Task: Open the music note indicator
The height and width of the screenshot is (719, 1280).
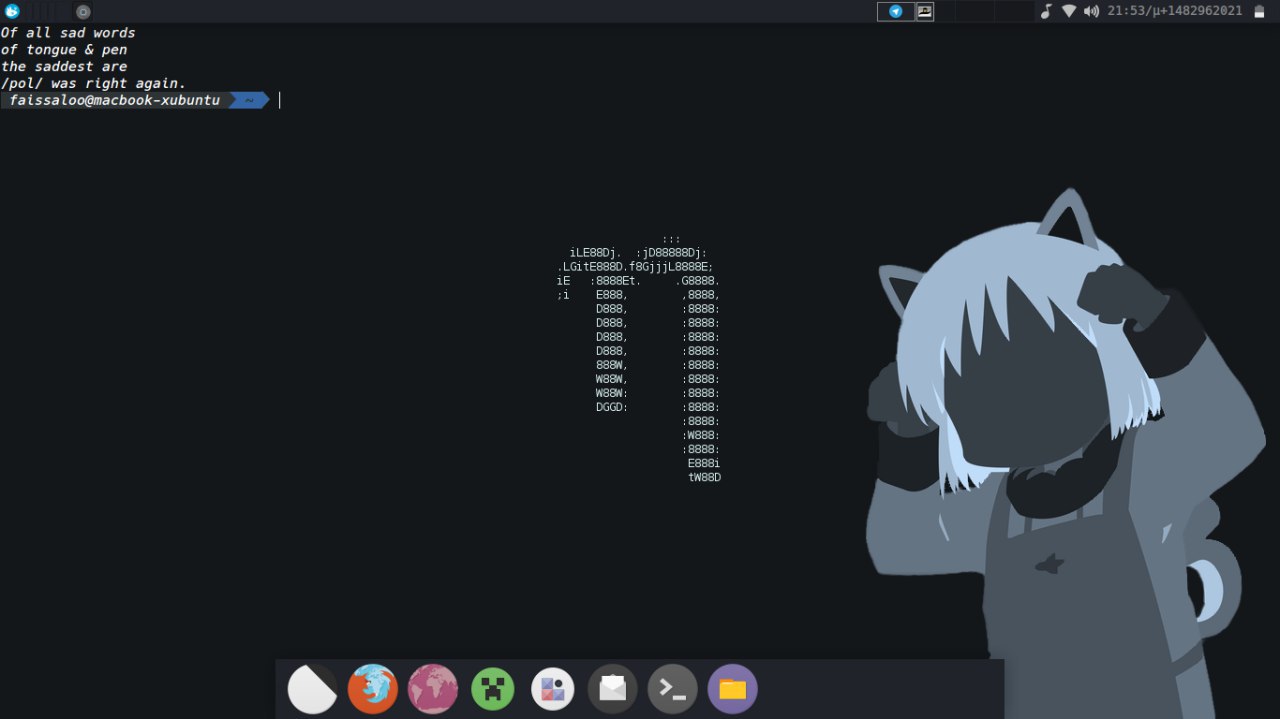Action: [1046, 11]
